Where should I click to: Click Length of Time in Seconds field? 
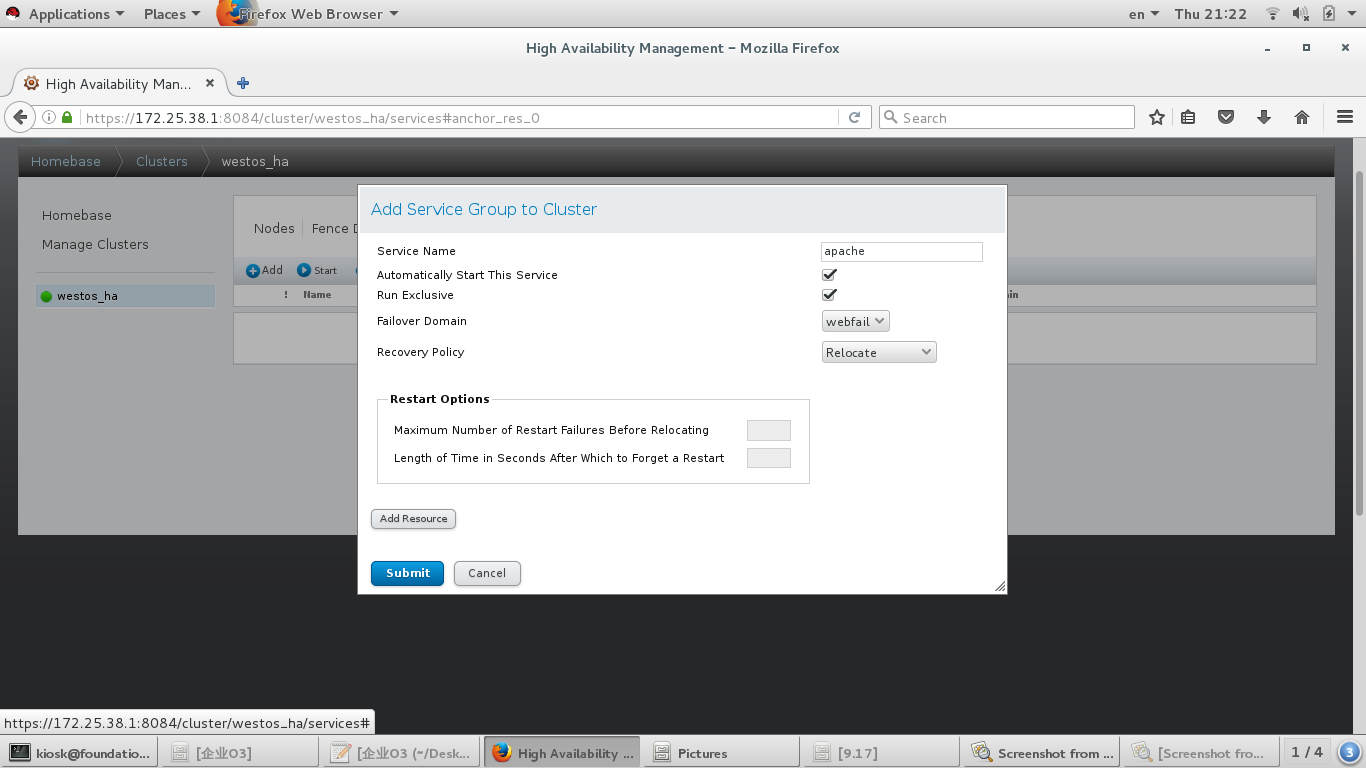coord(769,458)
